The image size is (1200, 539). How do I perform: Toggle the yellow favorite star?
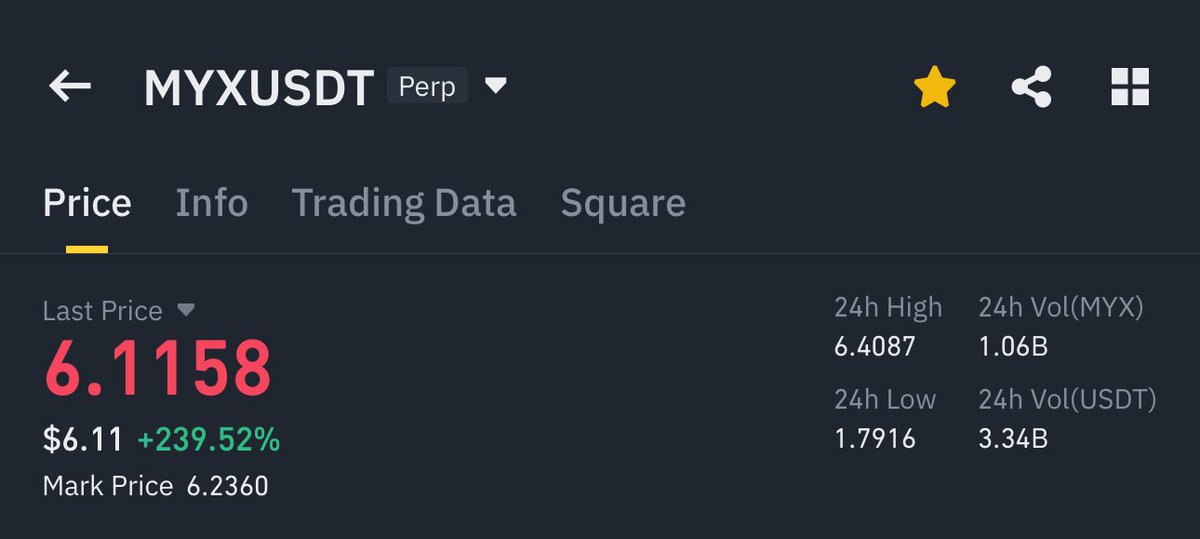[x=935, y=87]
